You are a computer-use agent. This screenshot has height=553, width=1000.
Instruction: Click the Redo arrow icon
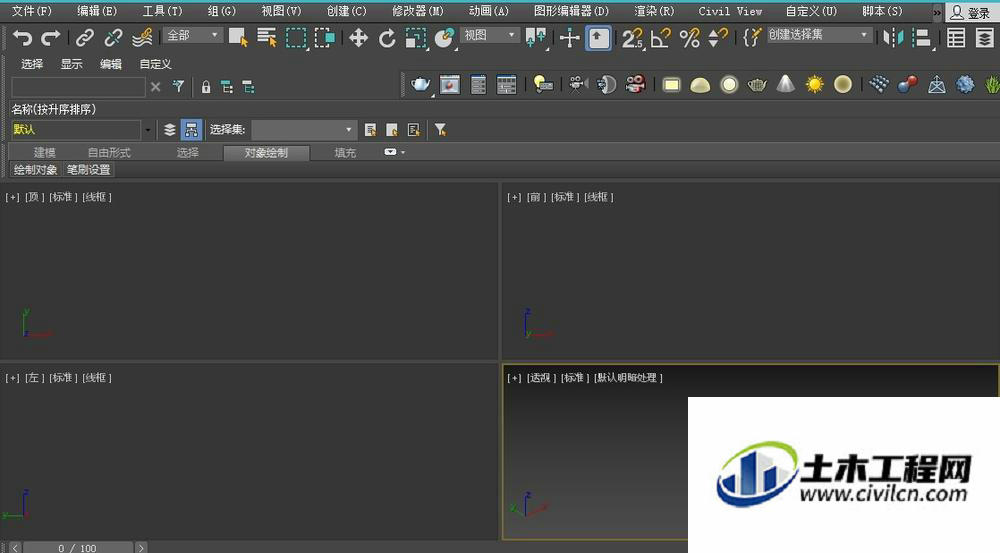[x=50, y=38]
